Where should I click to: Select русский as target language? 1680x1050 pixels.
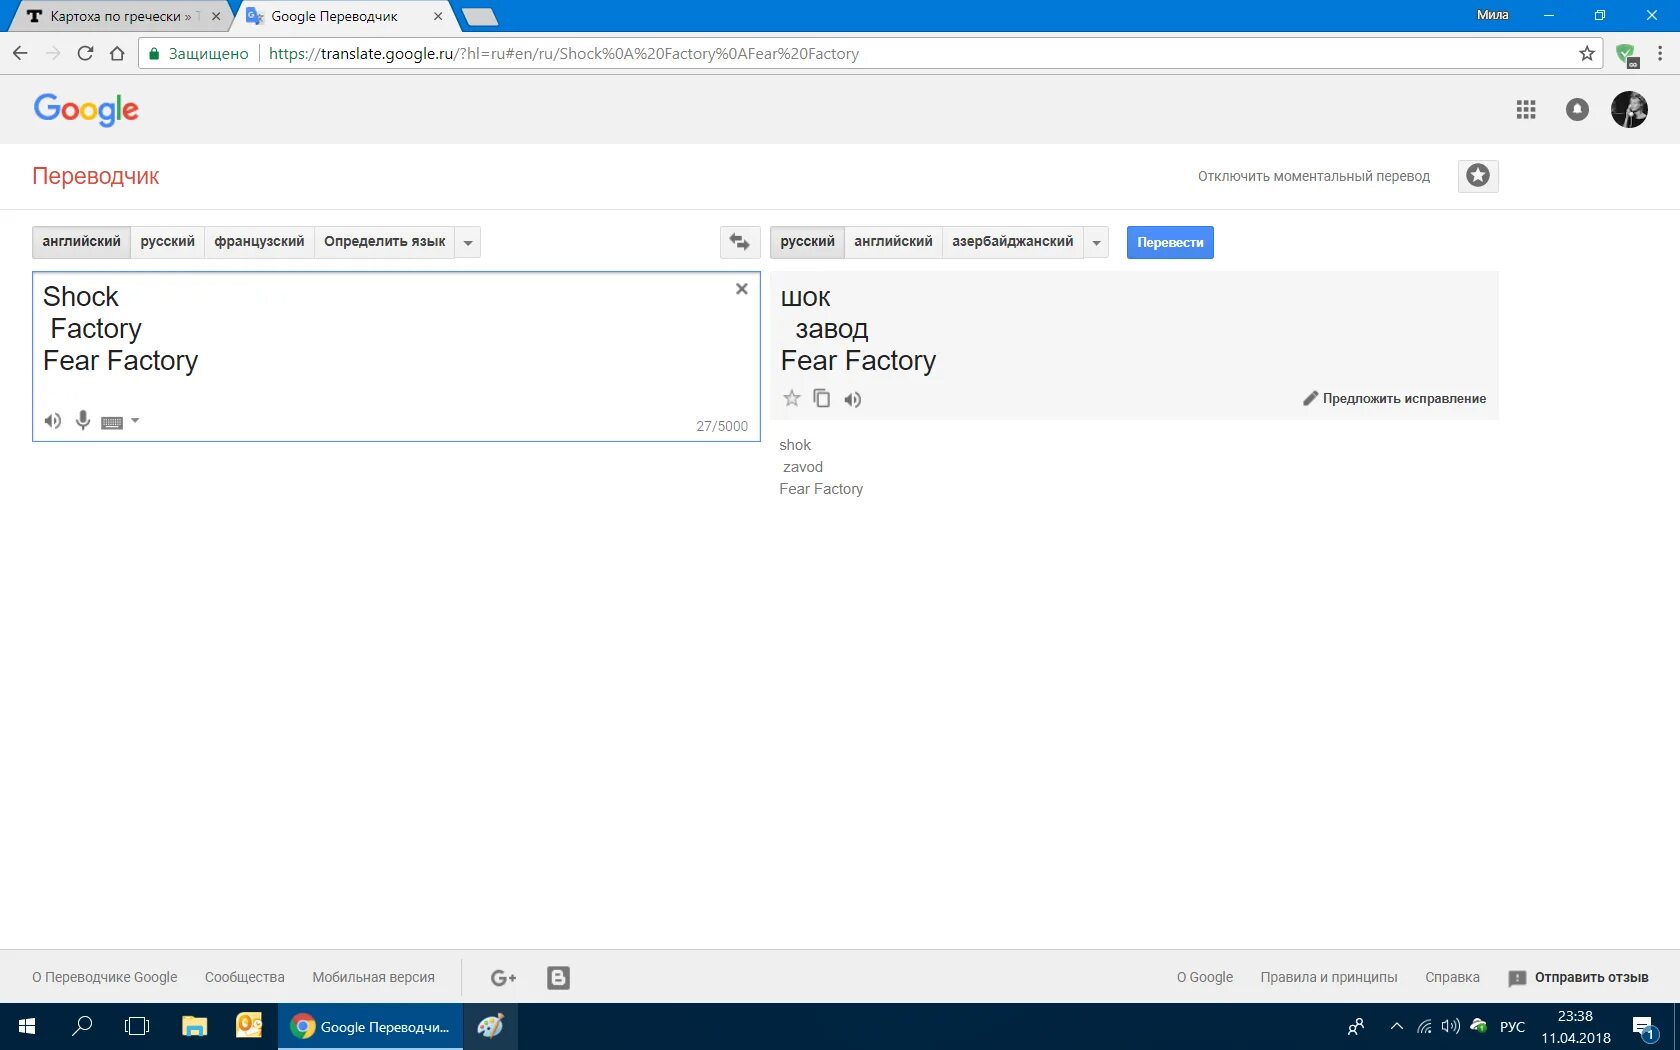(807, 242)
